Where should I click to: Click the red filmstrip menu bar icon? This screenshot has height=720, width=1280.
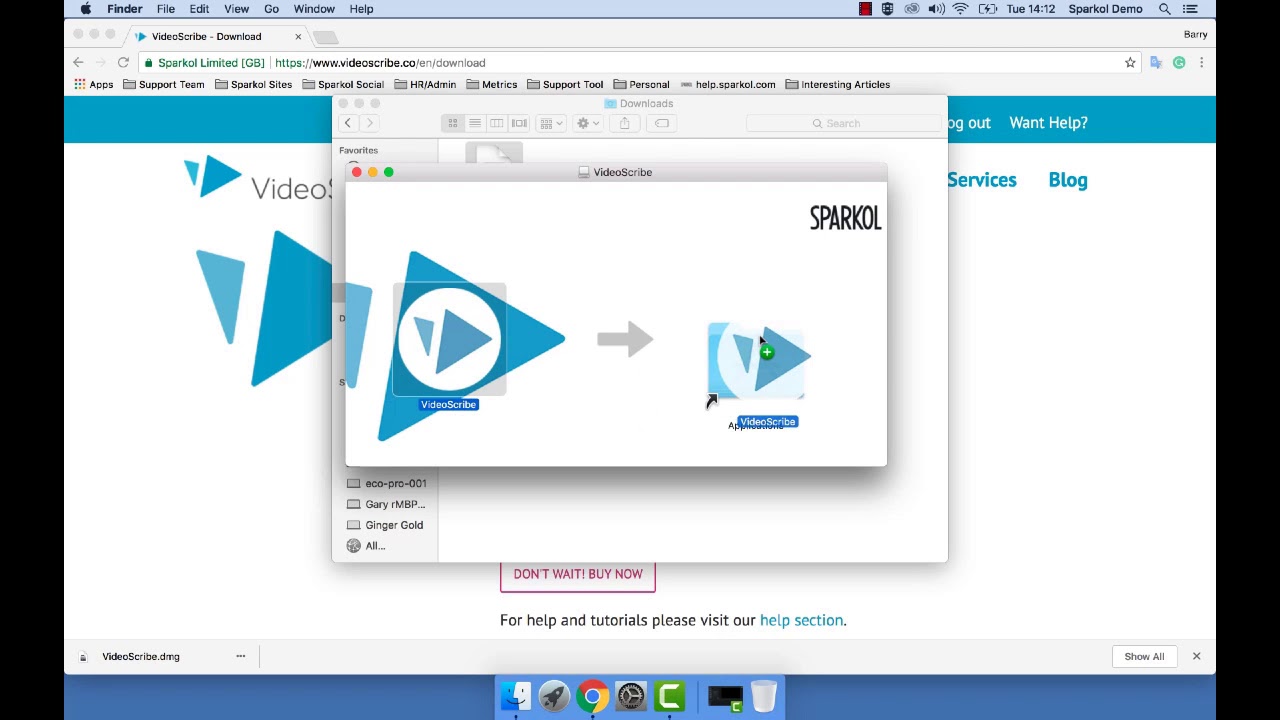coord(865,9)
